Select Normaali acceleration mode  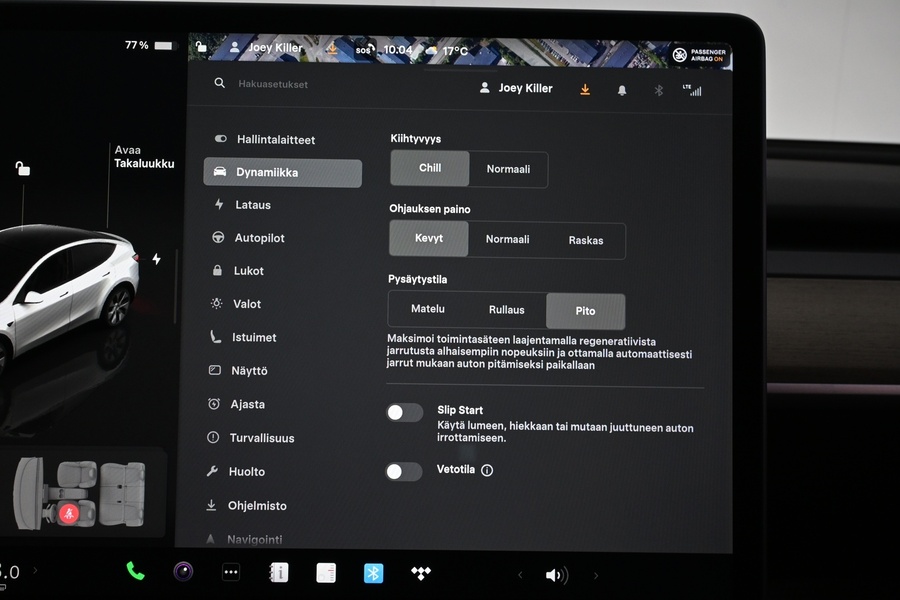(508, 169)
